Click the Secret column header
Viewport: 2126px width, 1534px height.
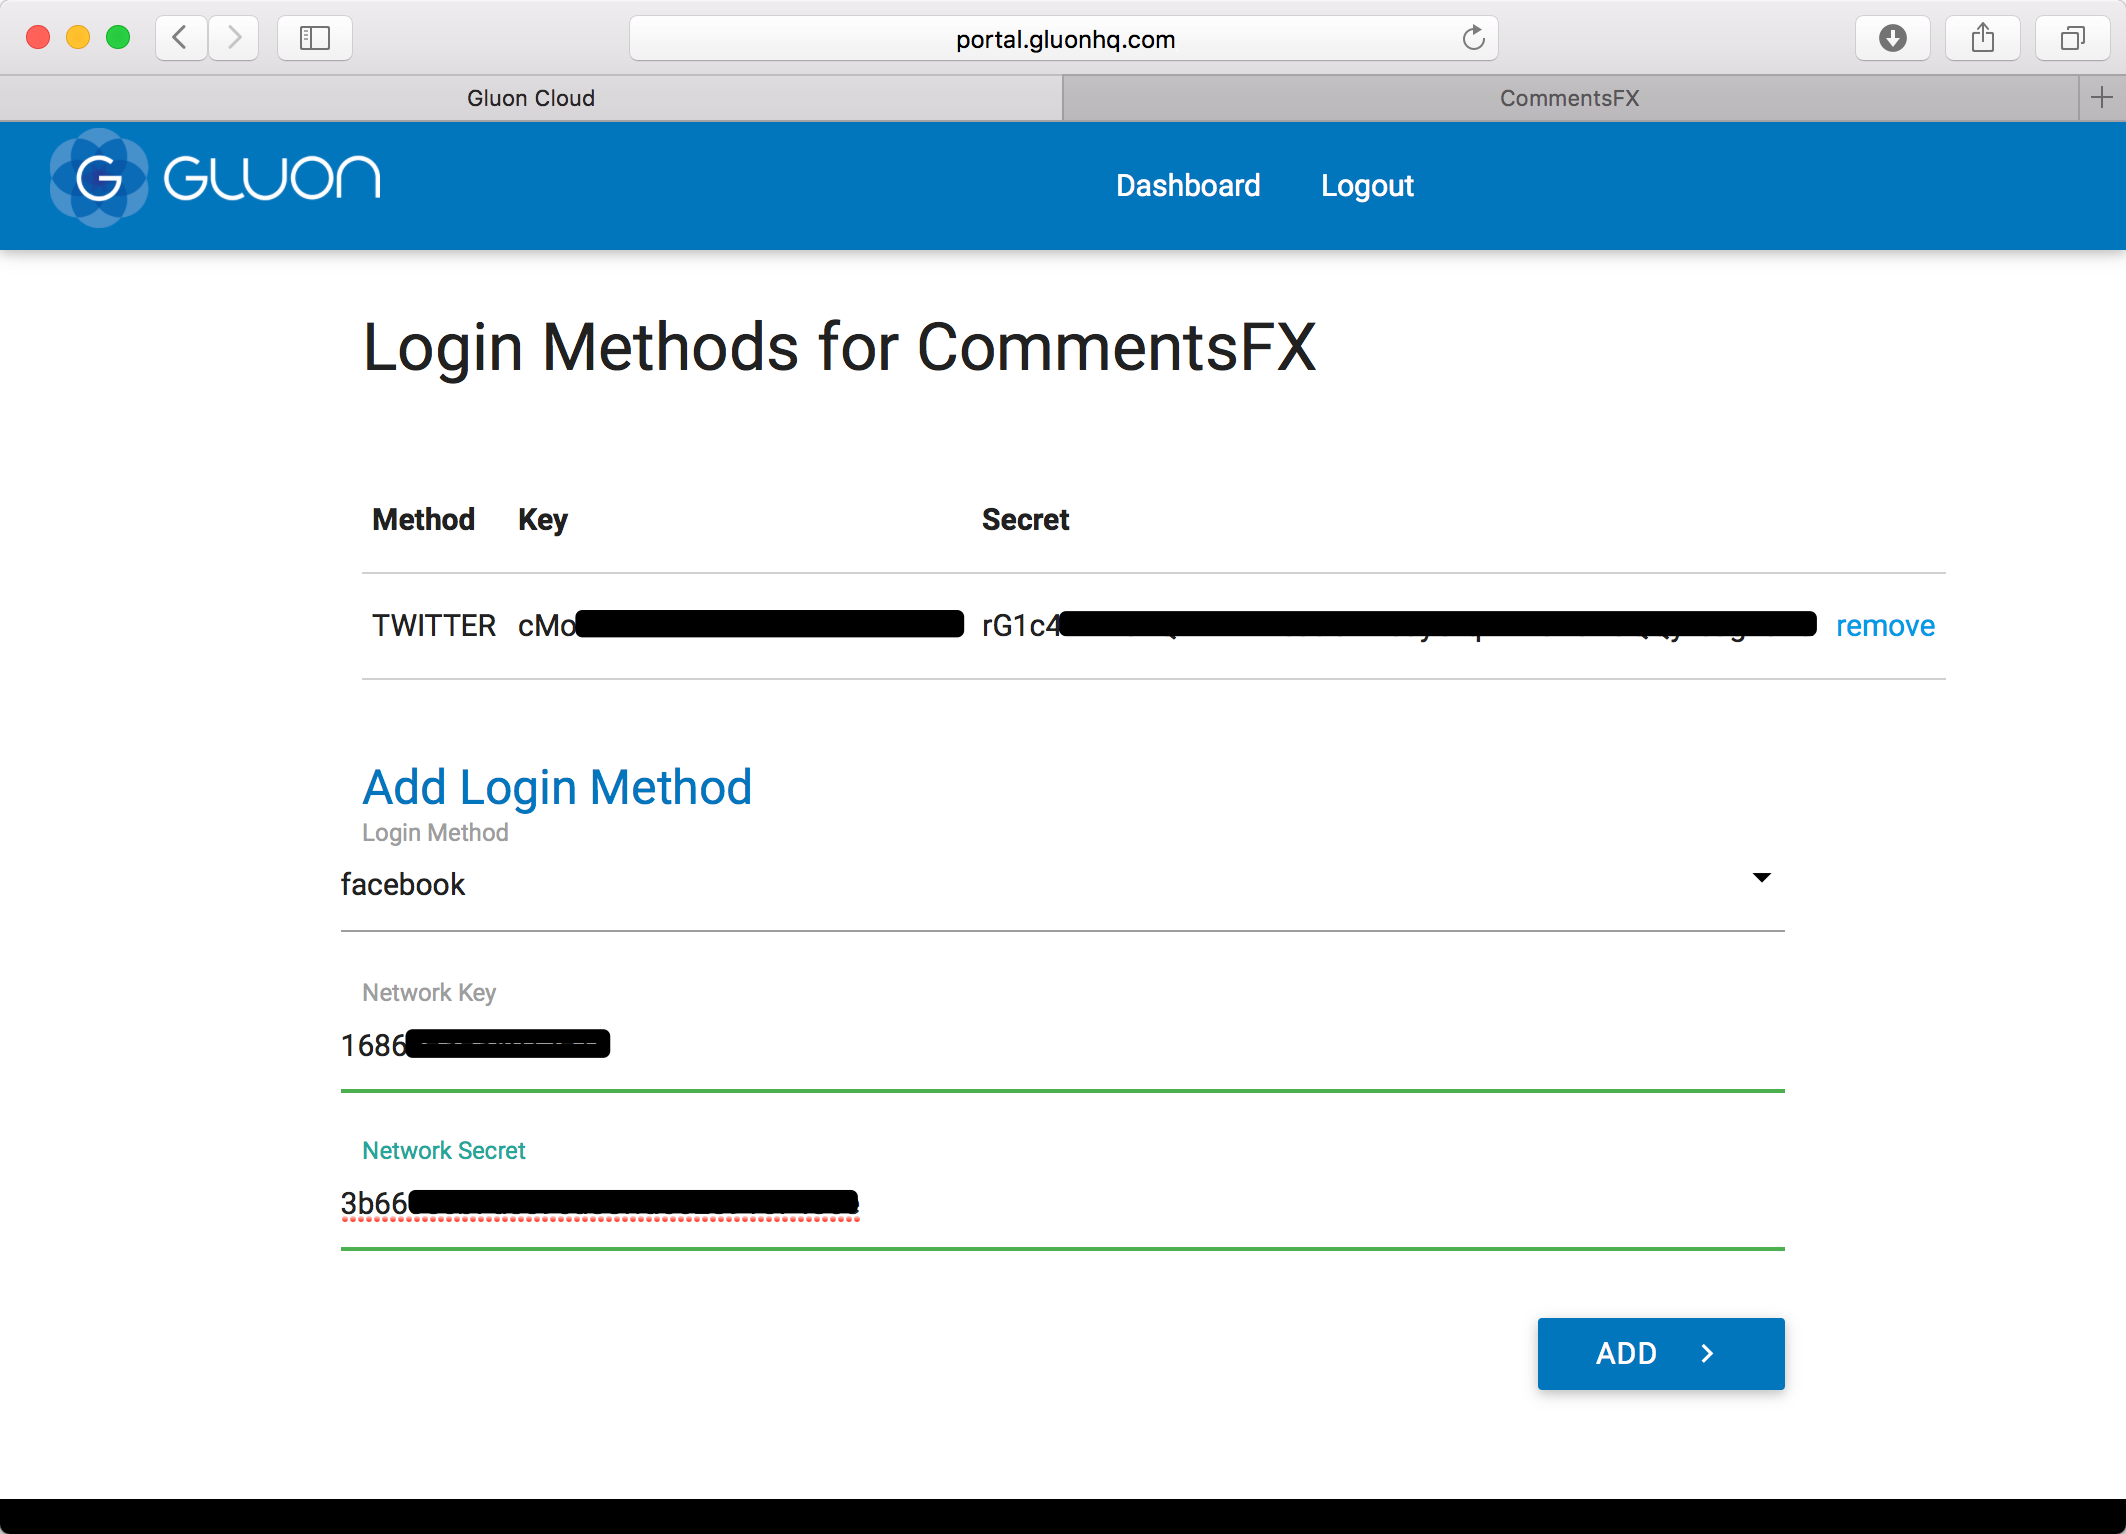click(1025, 520)
